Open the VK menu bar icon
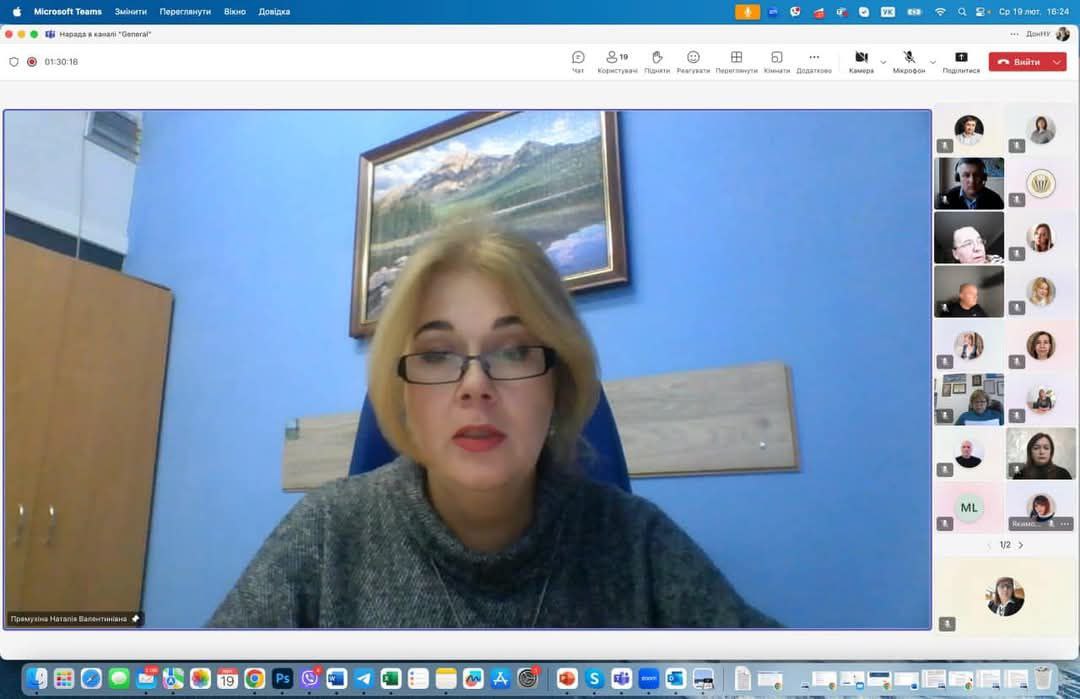 (x=888, y=12)
